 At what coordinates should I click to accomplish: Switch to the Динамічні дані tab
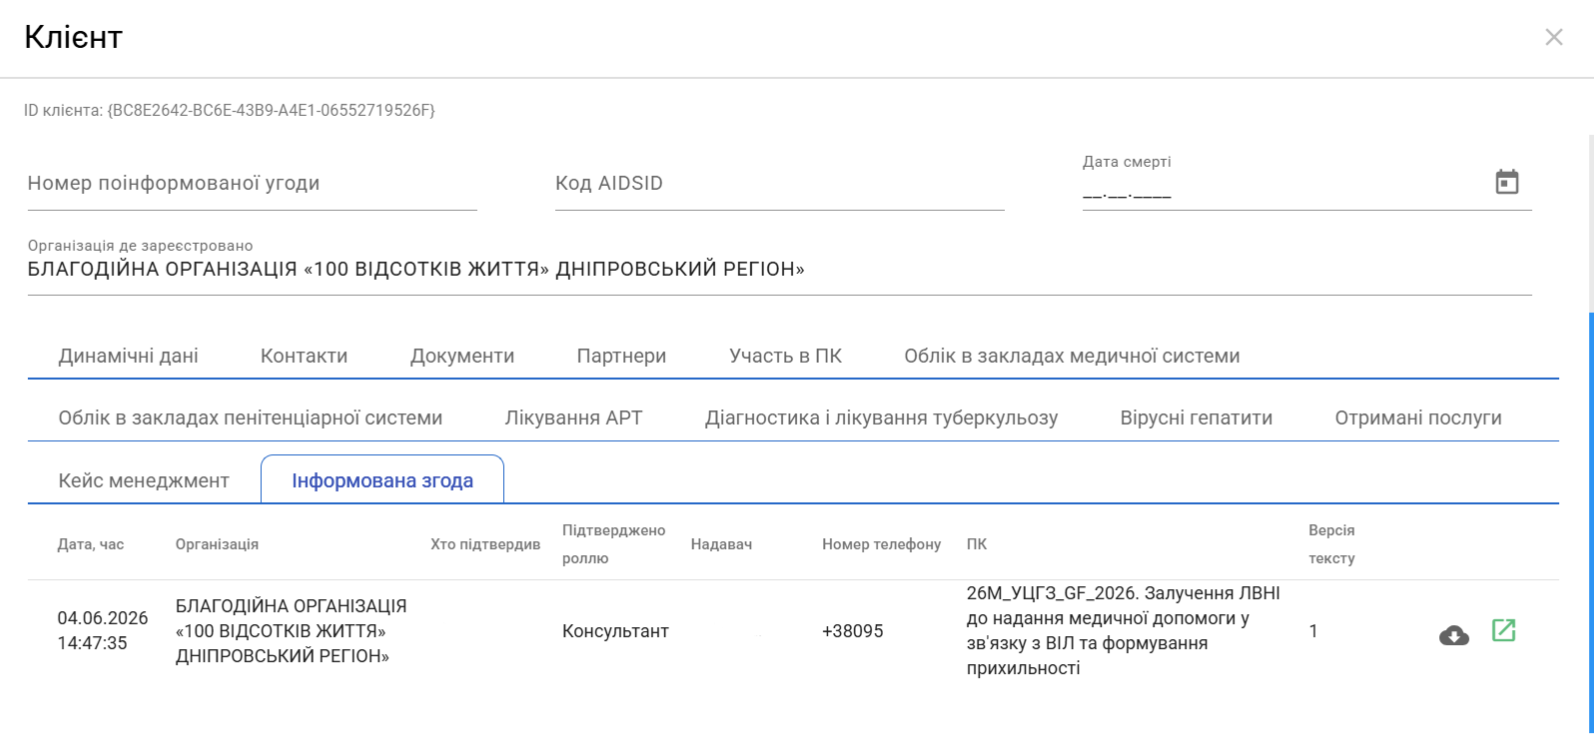click(128, 356)
